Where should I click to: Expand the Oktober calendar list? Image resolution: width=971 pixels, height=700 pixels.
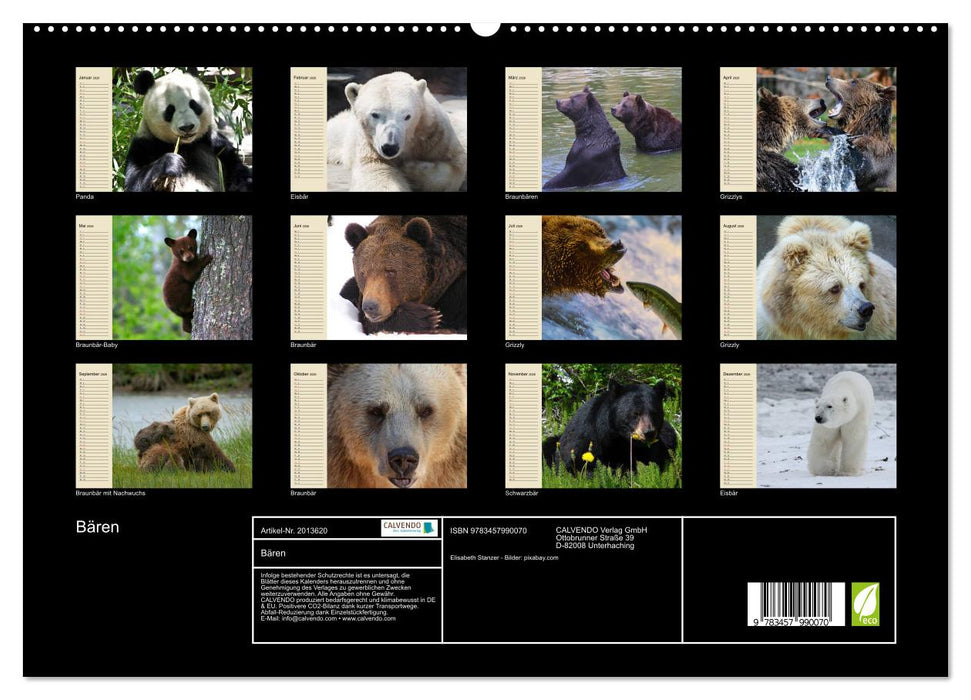pyautogui.click(x=307, y=425)
